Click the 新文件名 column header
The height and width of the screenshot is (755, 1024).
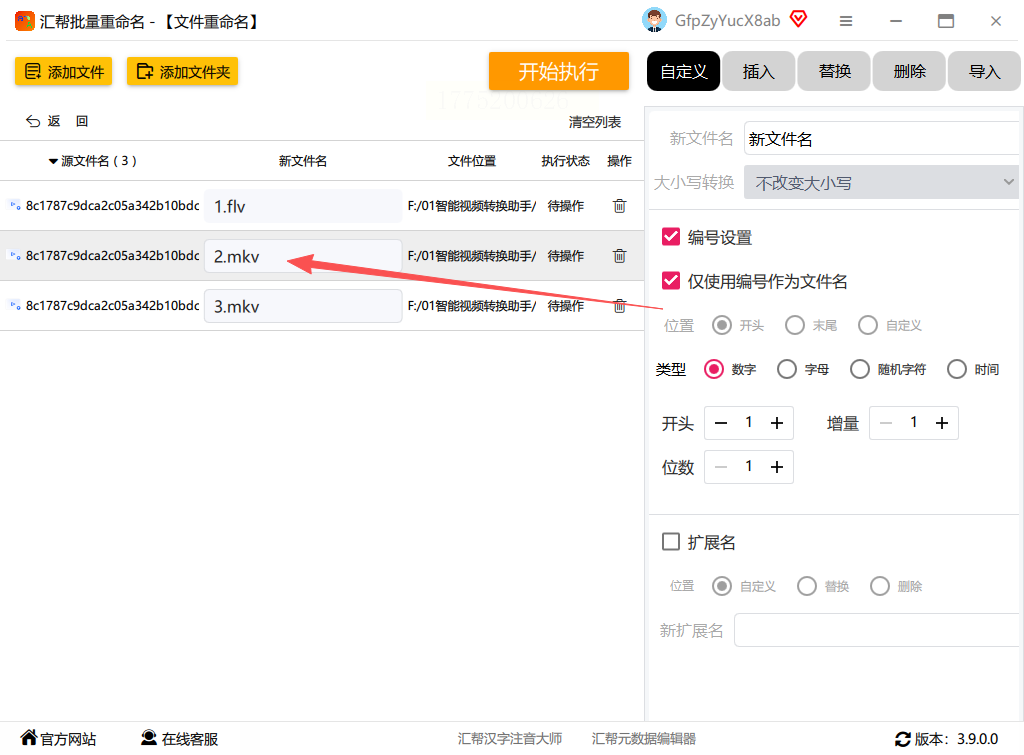pos(303,161)
